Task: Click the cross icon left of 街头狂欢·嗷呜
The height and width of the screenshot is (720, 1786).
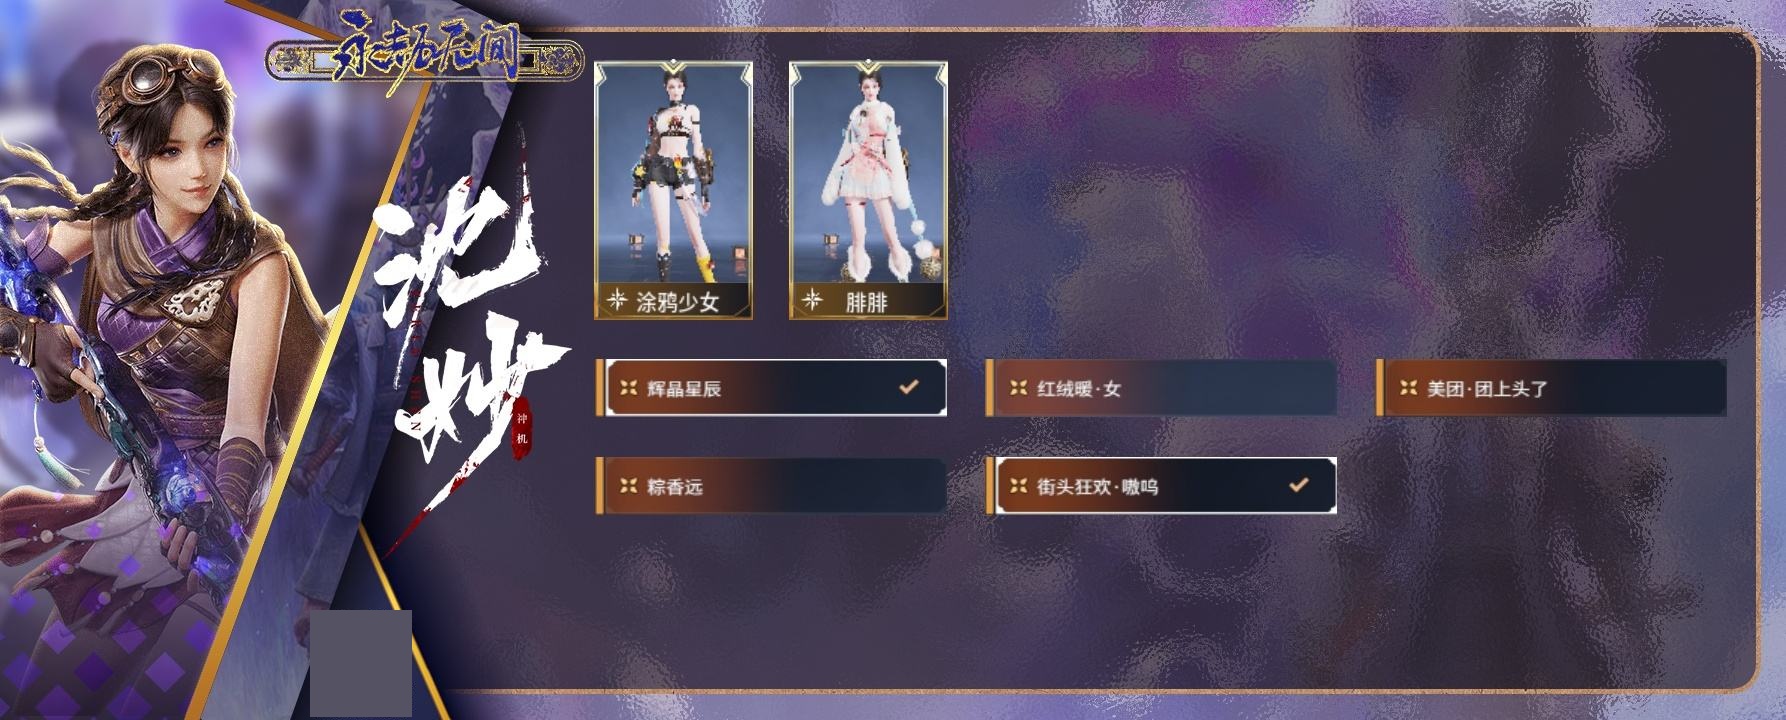Action: point(1018,486)
